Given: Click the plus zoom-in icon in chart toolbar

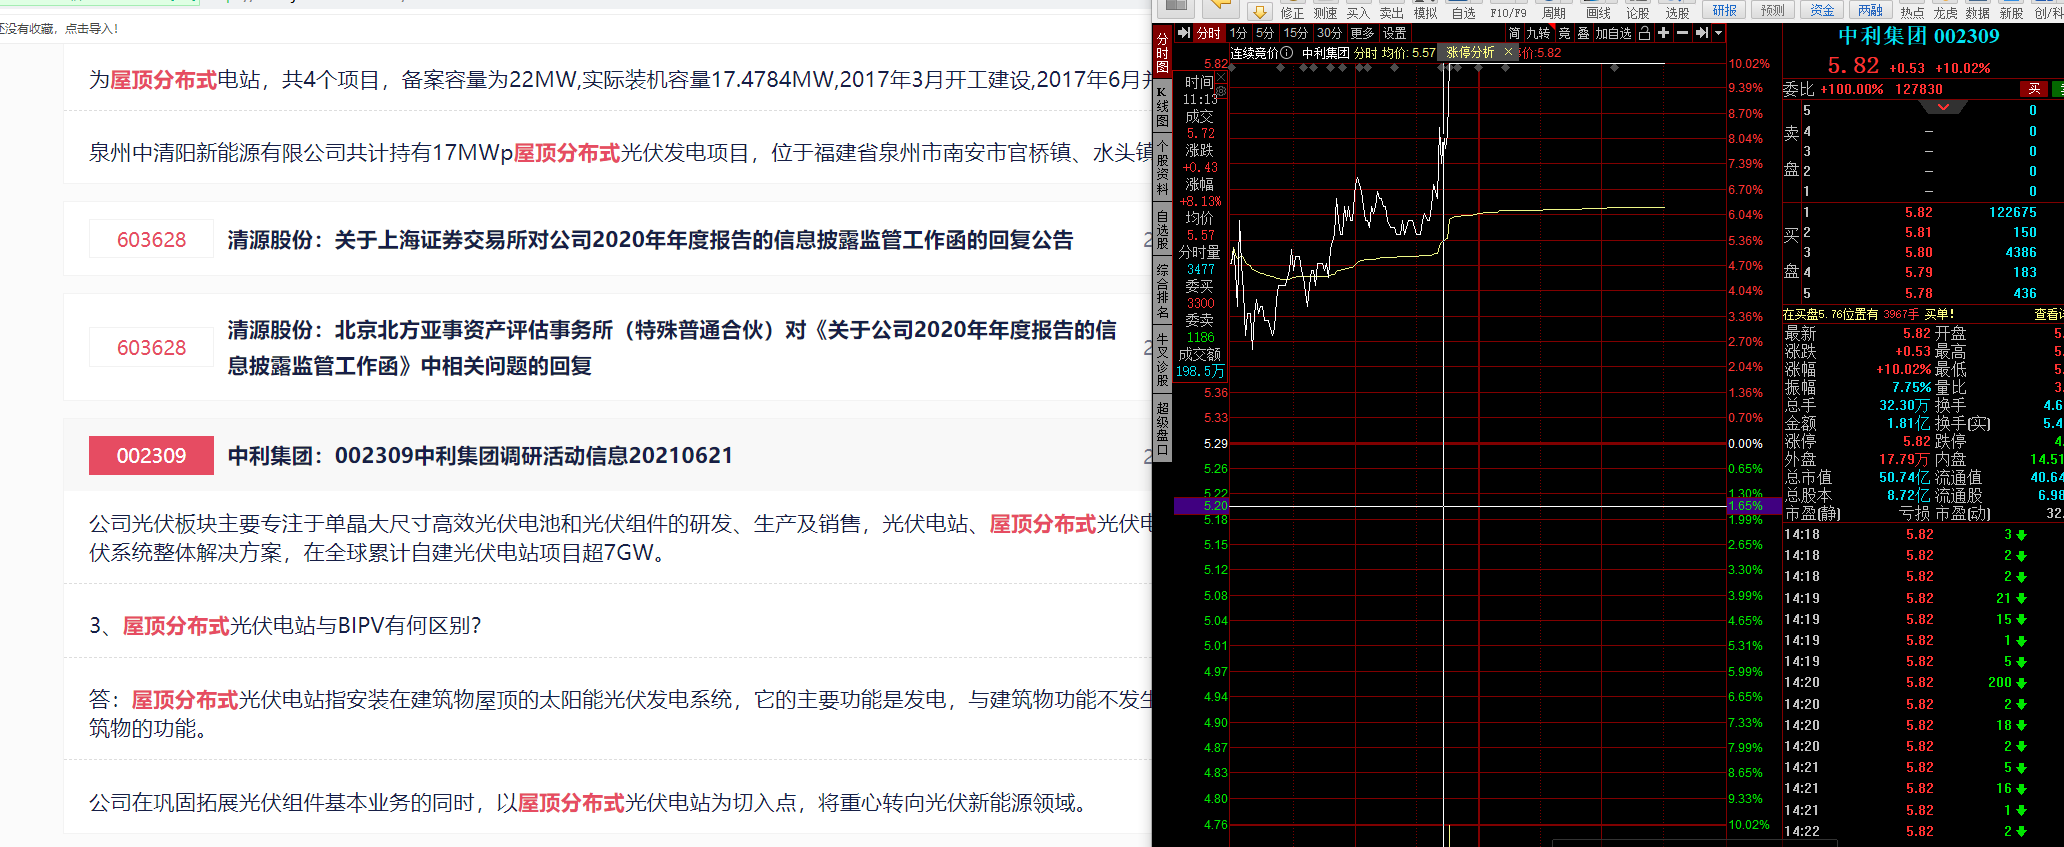Looking at the screenshot, I should click(x=1664, y=33).
